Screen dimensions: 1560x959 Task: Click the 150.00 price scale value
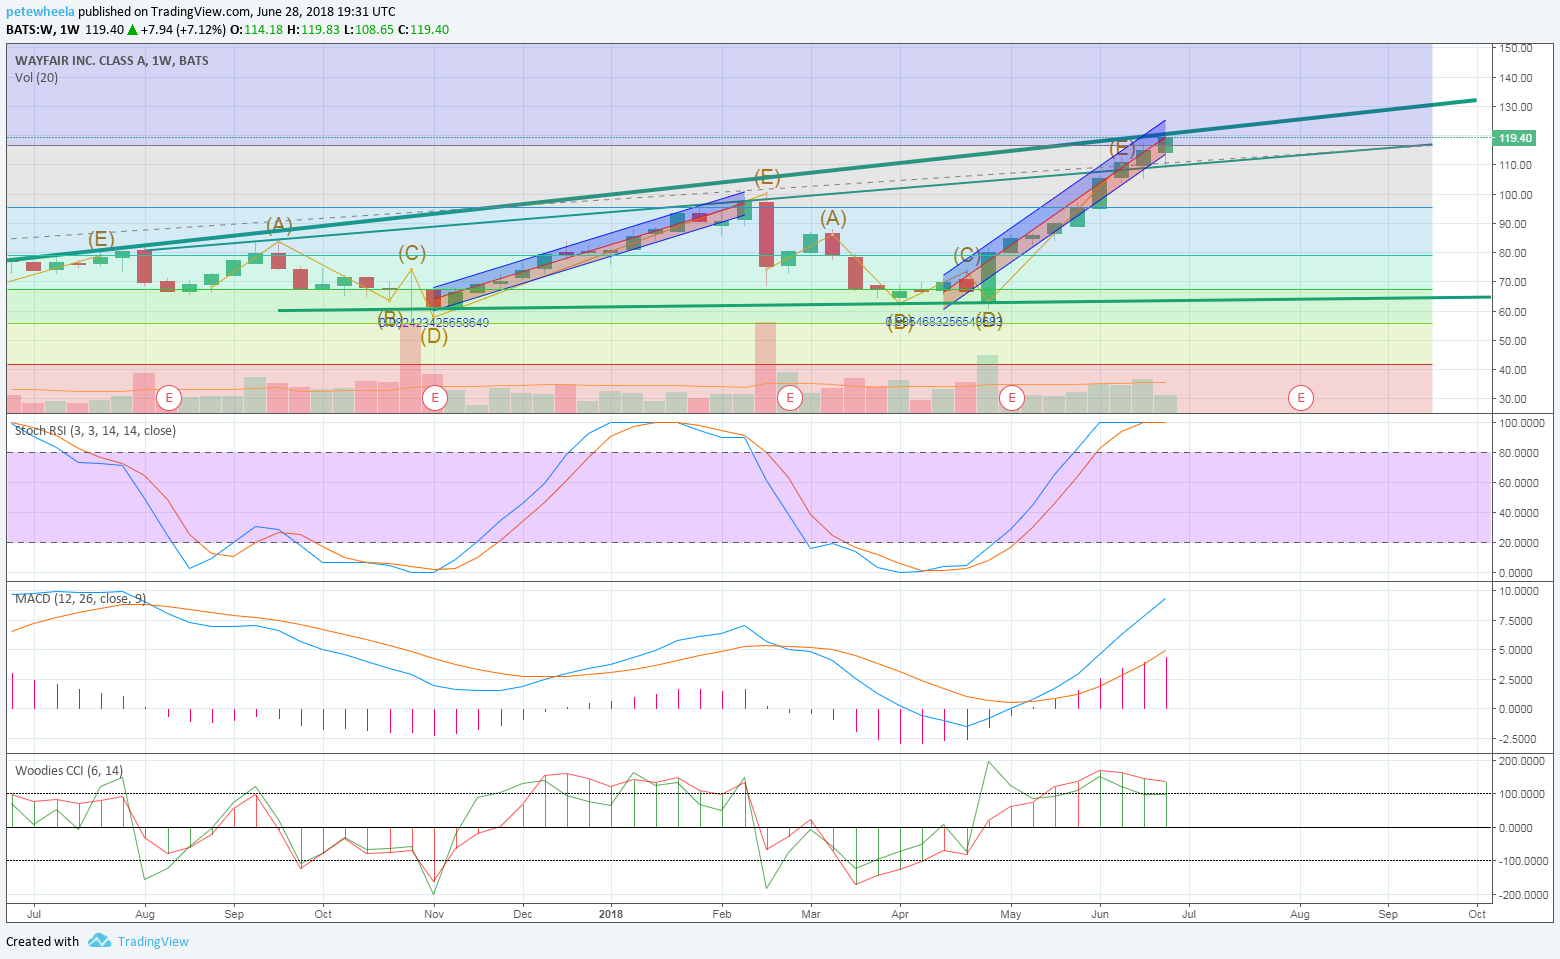[x=1516, y=48]
